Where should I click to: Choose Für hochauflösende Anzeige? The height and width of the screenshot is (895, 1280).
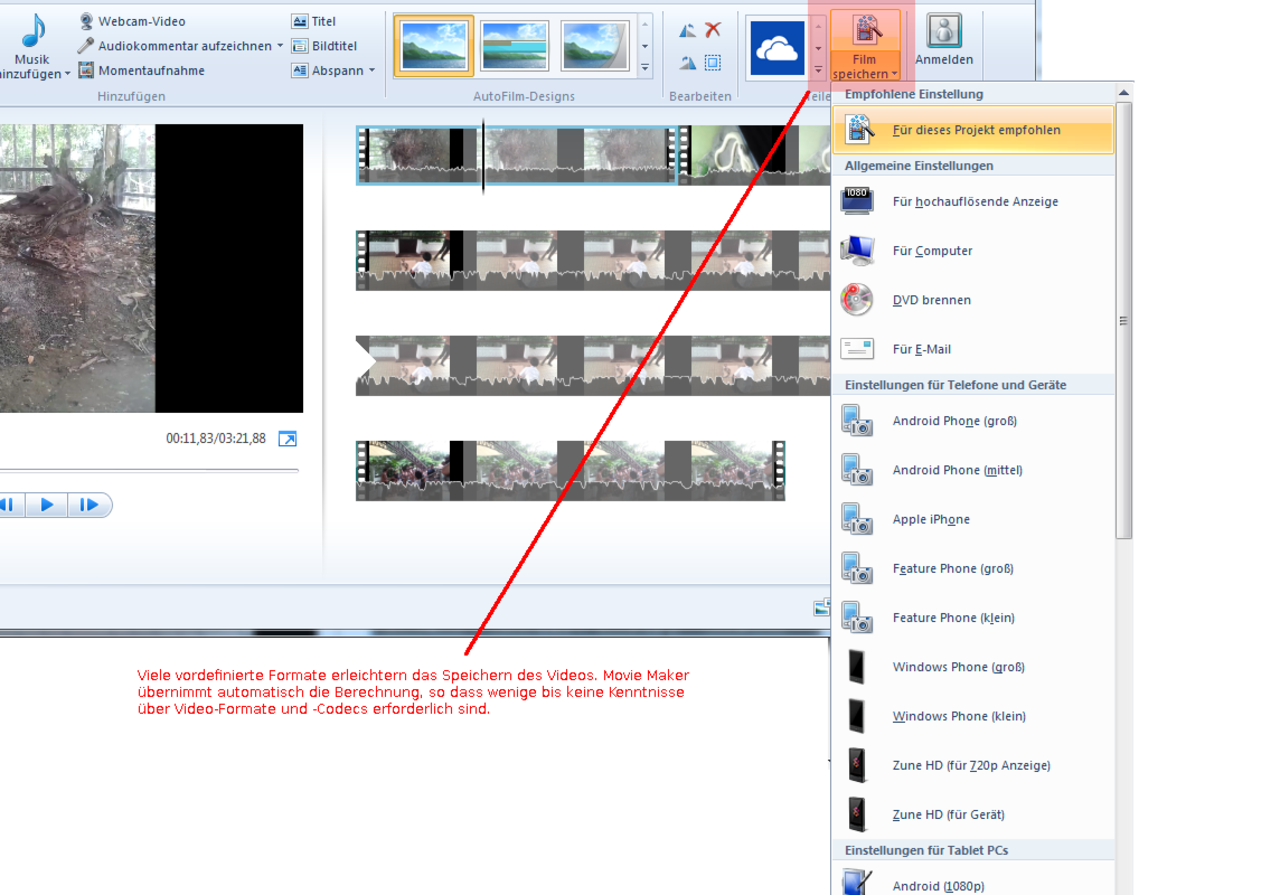pos(973,202)
